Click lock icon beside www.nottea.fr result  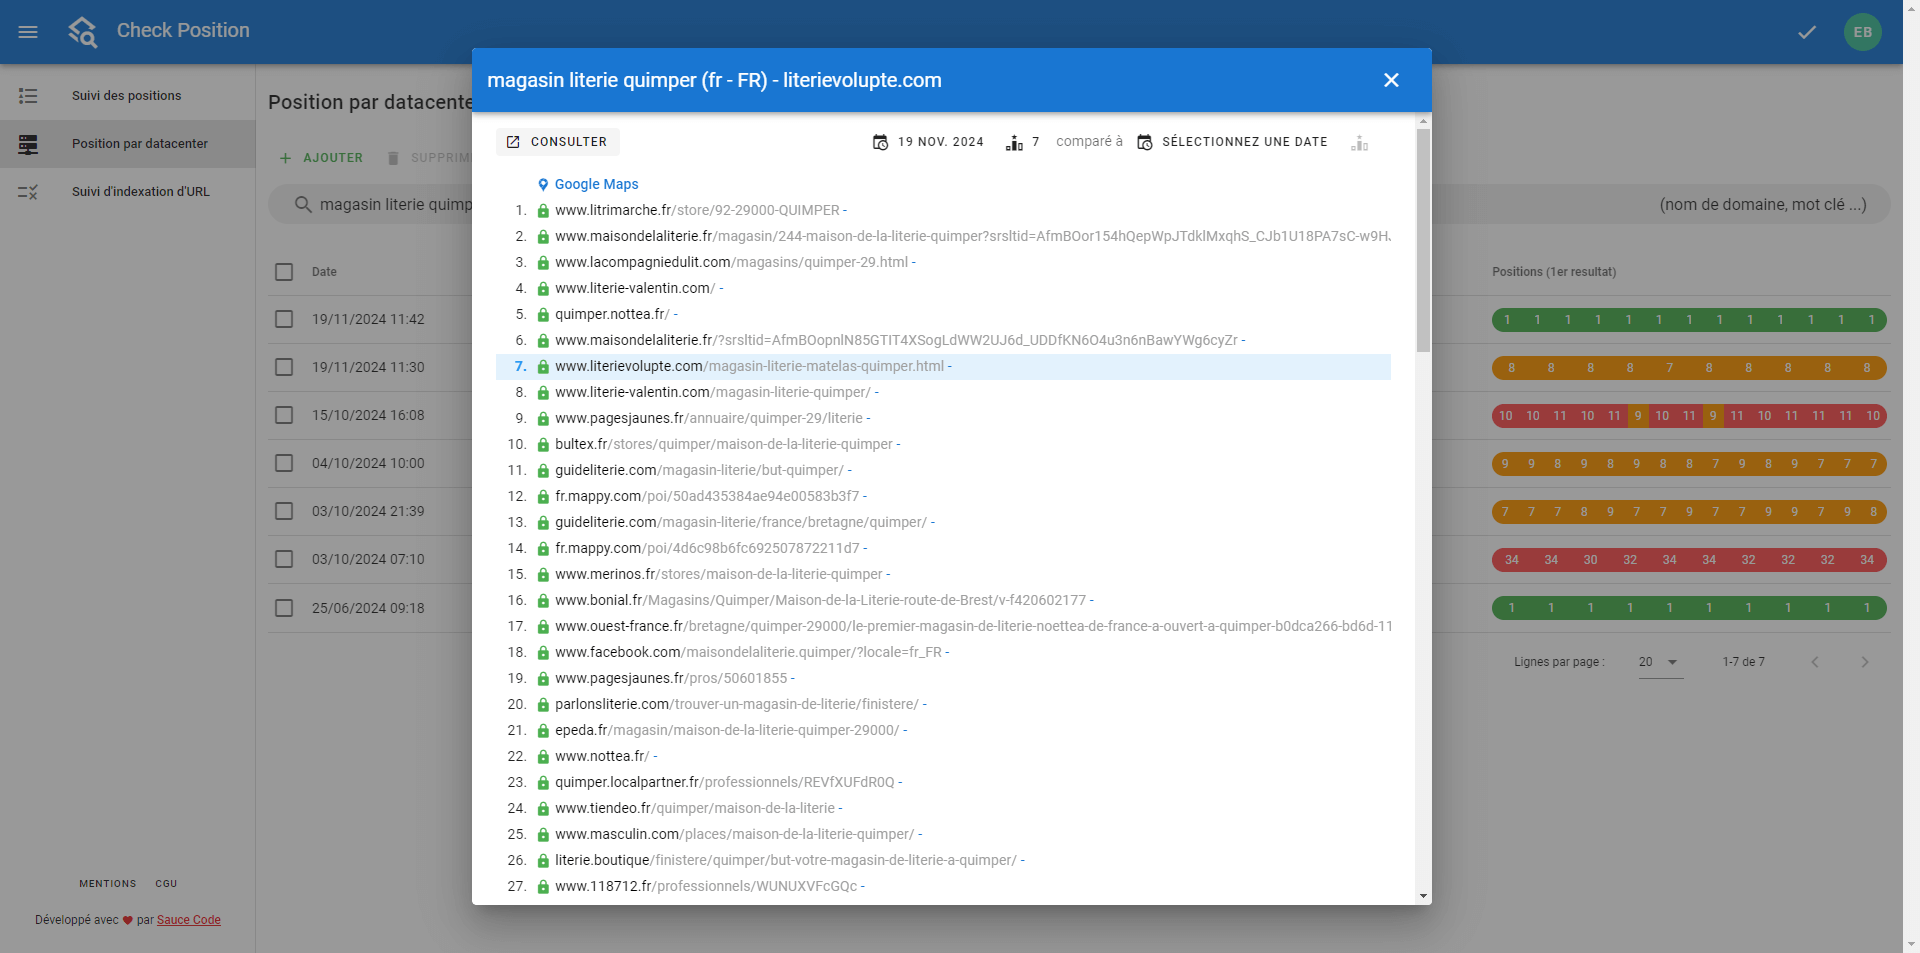(x=543, y=756)
